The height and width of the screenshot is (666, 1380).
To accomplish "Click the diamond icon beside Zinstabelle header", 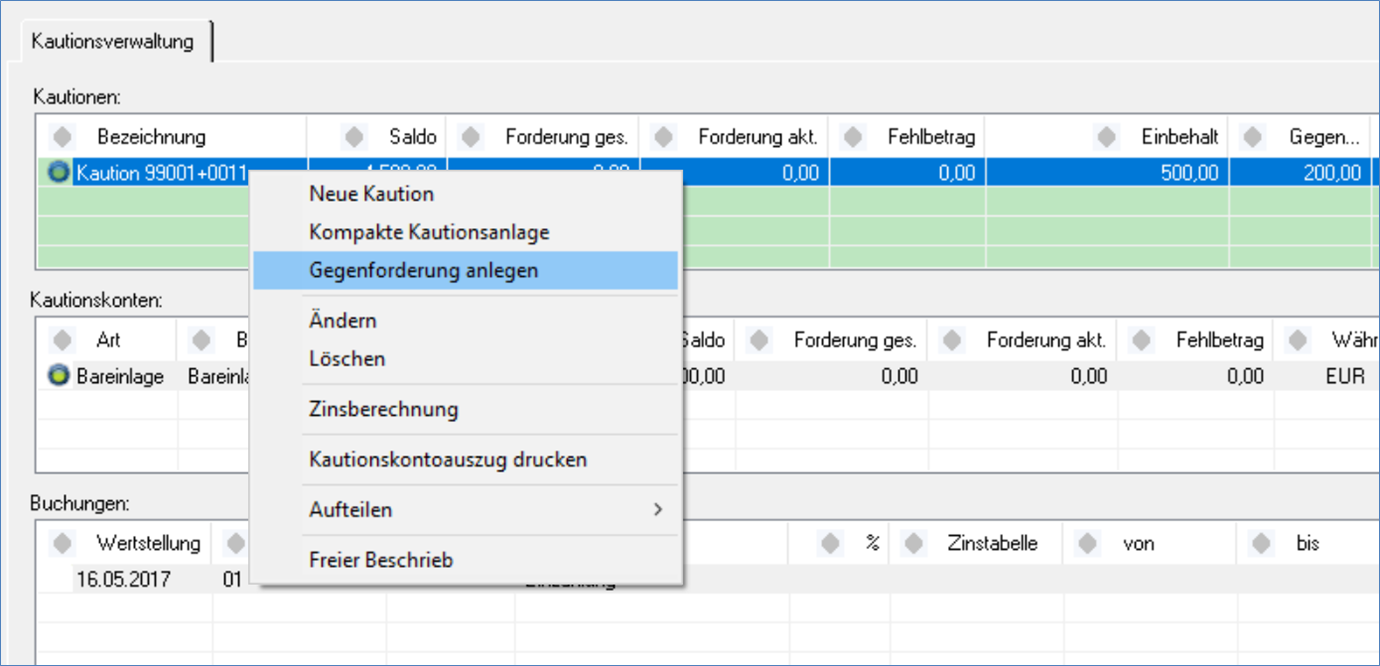I will point(913,543).
